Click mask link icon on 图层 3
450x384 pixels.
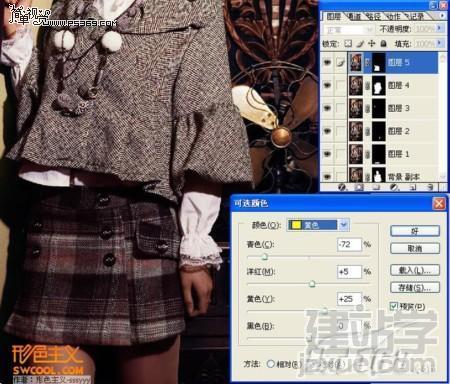[x=368, y=108]
